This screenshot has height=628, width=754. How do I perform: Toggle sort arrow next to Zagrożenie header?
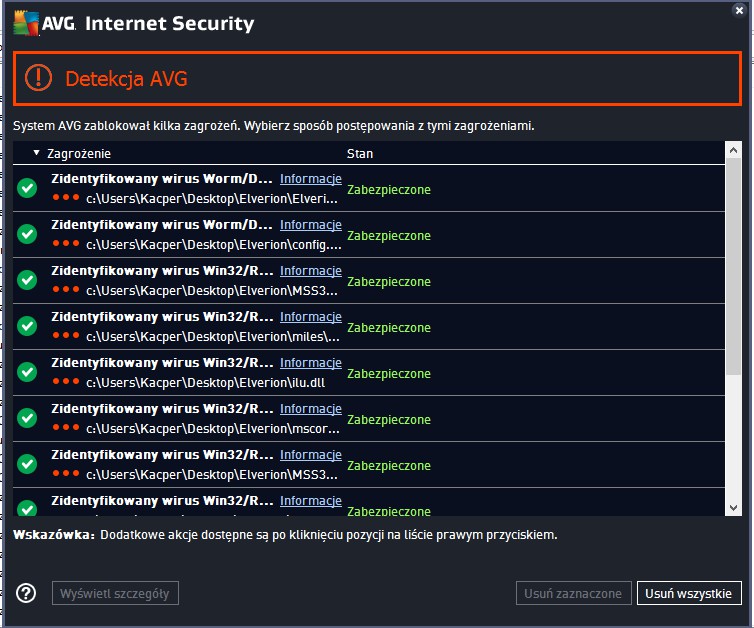pyautogui.click(x=36, y=153)
